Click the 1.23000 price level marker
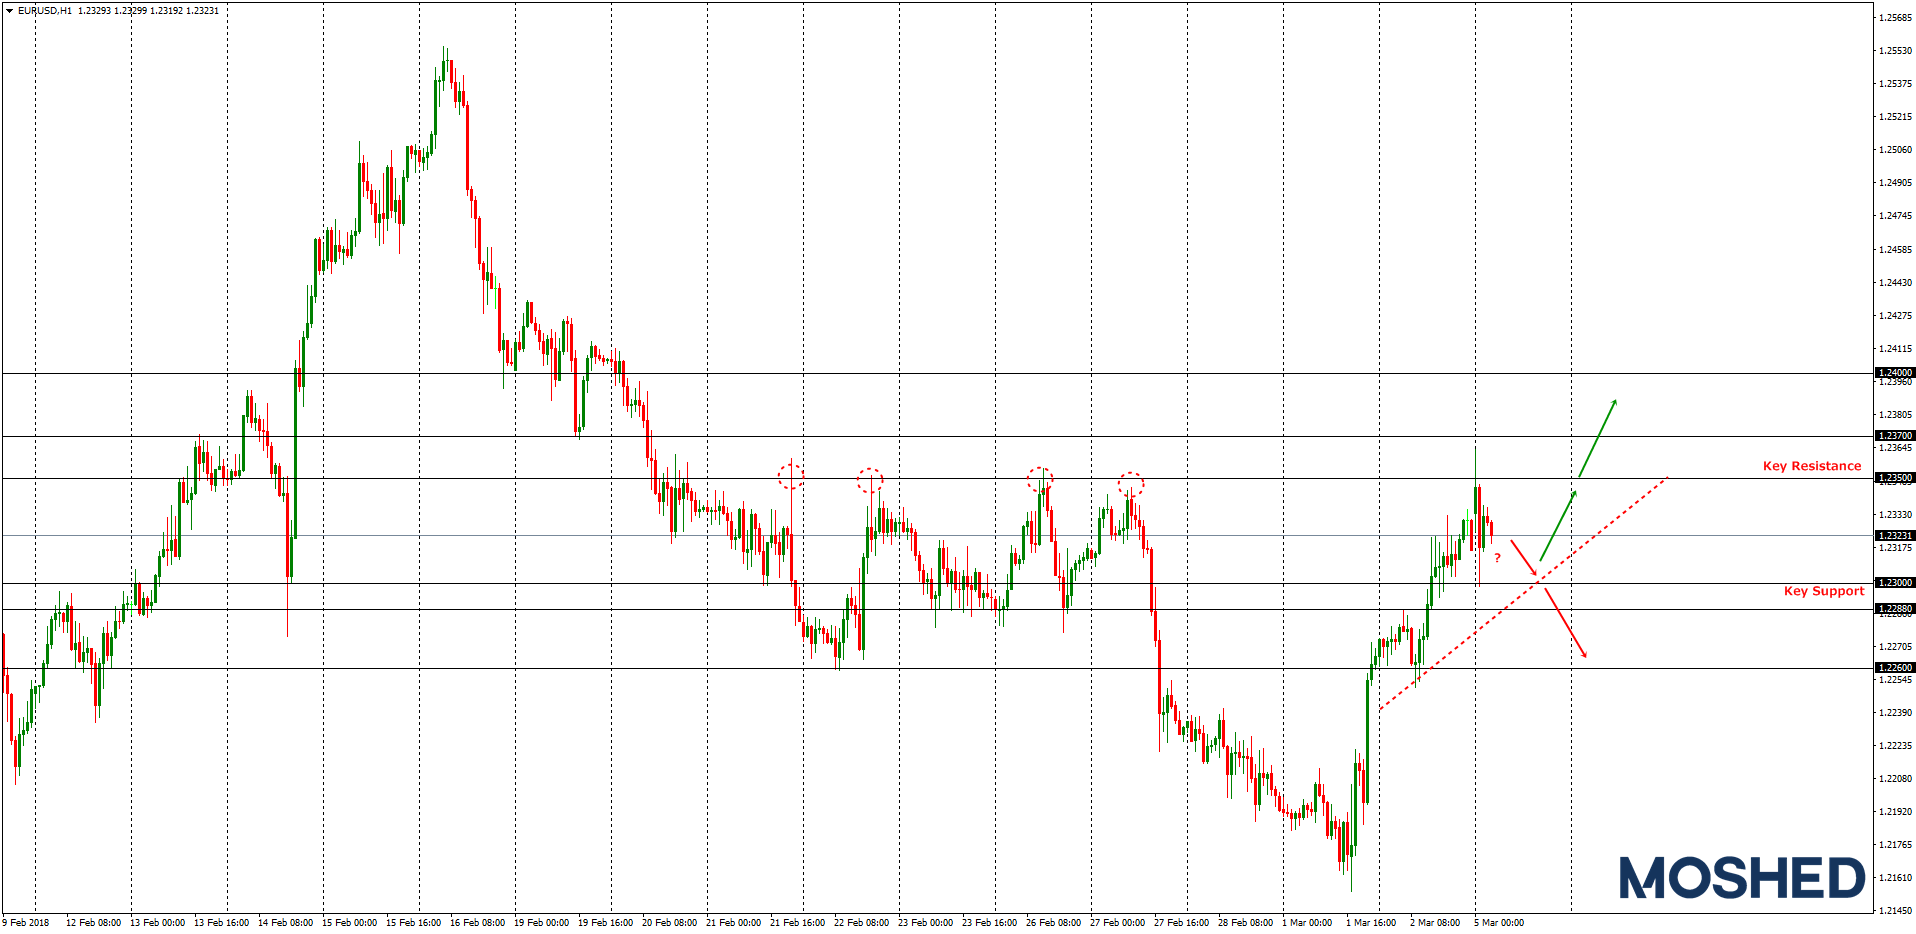The width and height of the screenshot is (1916, 934). [1895, 581]
